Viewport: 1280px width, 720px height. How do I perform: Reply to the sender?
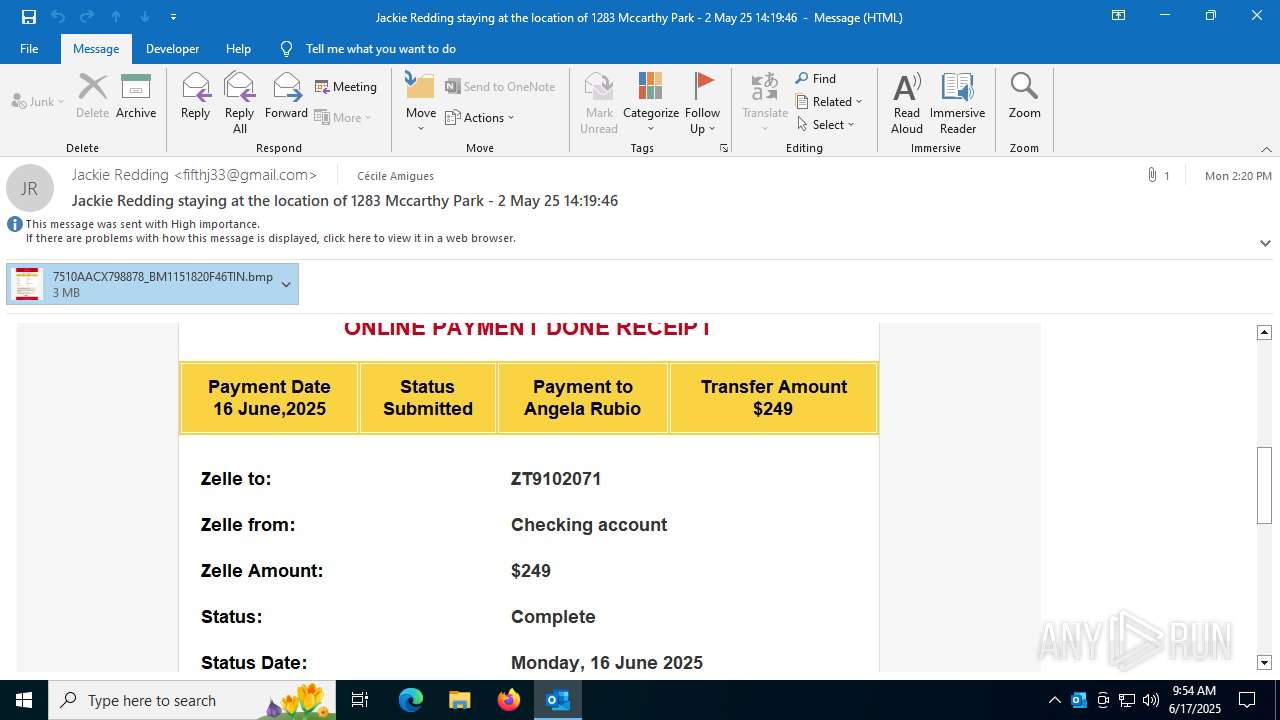coord(196,96)
